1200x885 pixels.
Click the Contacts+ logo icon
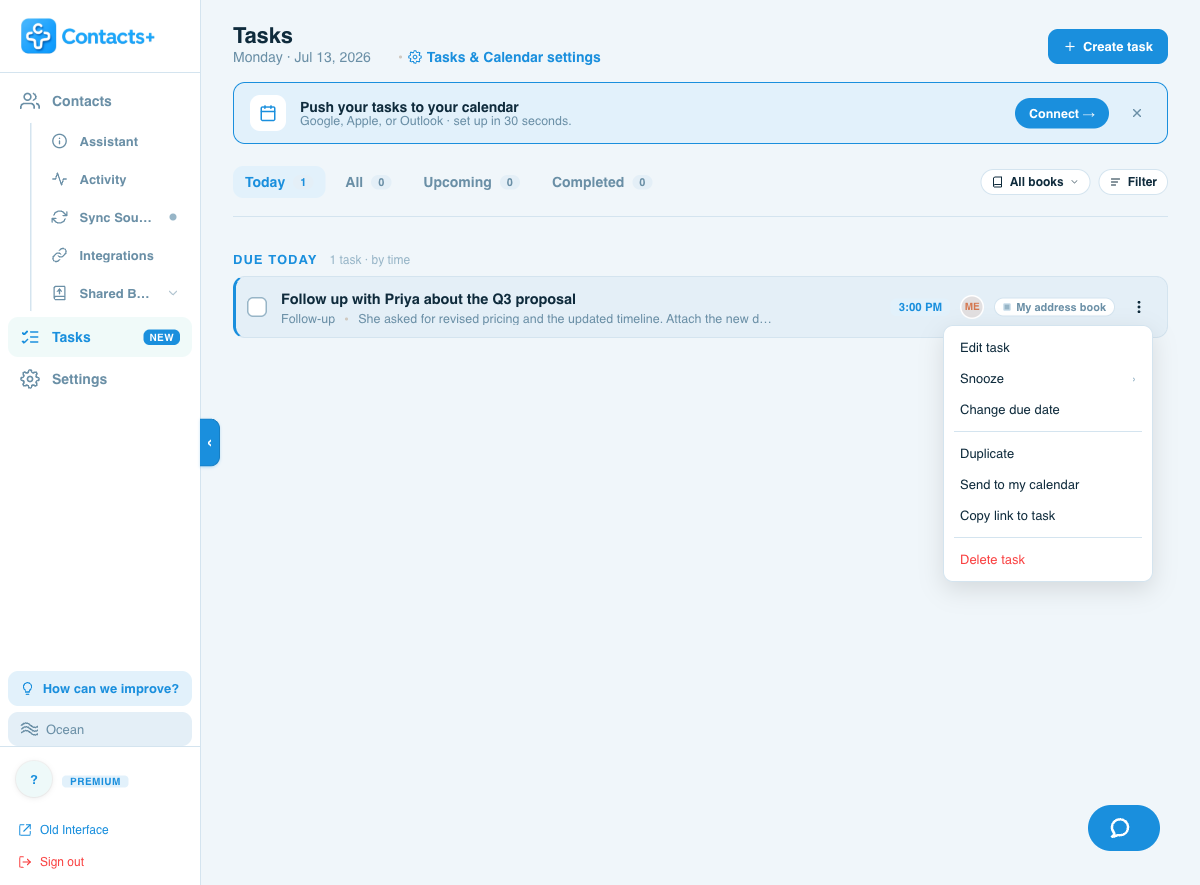coord(39,36)
